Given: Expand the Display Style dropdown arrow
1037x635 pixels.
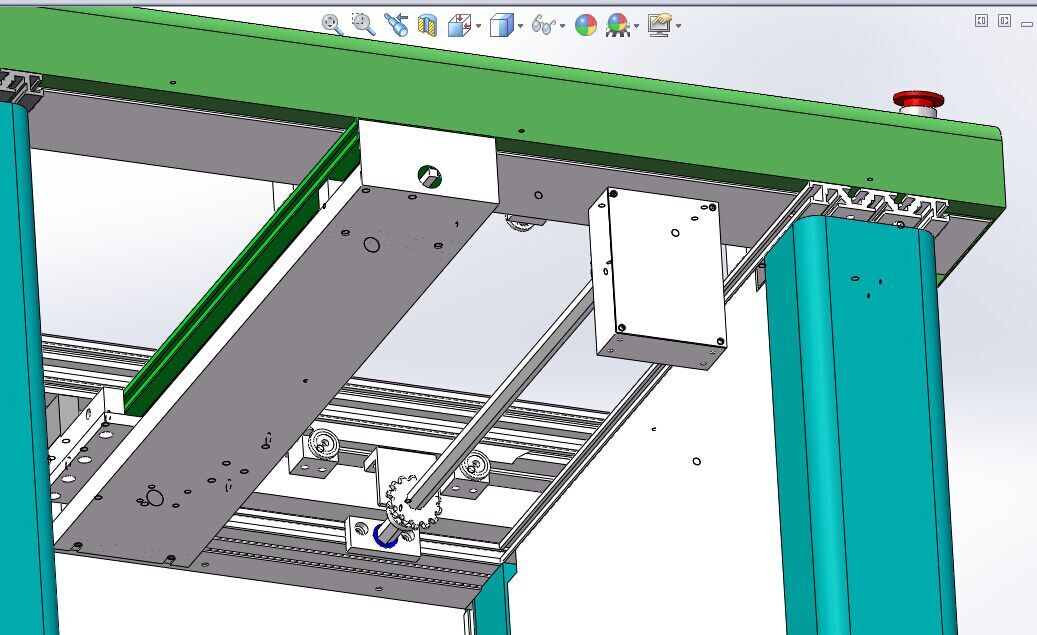Looking at the screenshot, I should pos(520,26).
